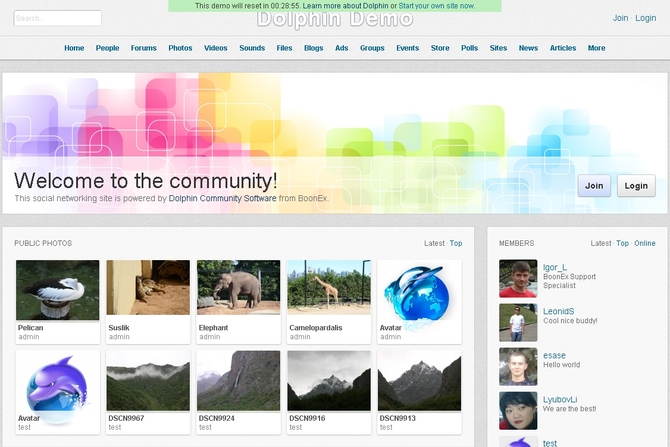Open the People menu item
The image size is (670, 447).
pos(107,48)
